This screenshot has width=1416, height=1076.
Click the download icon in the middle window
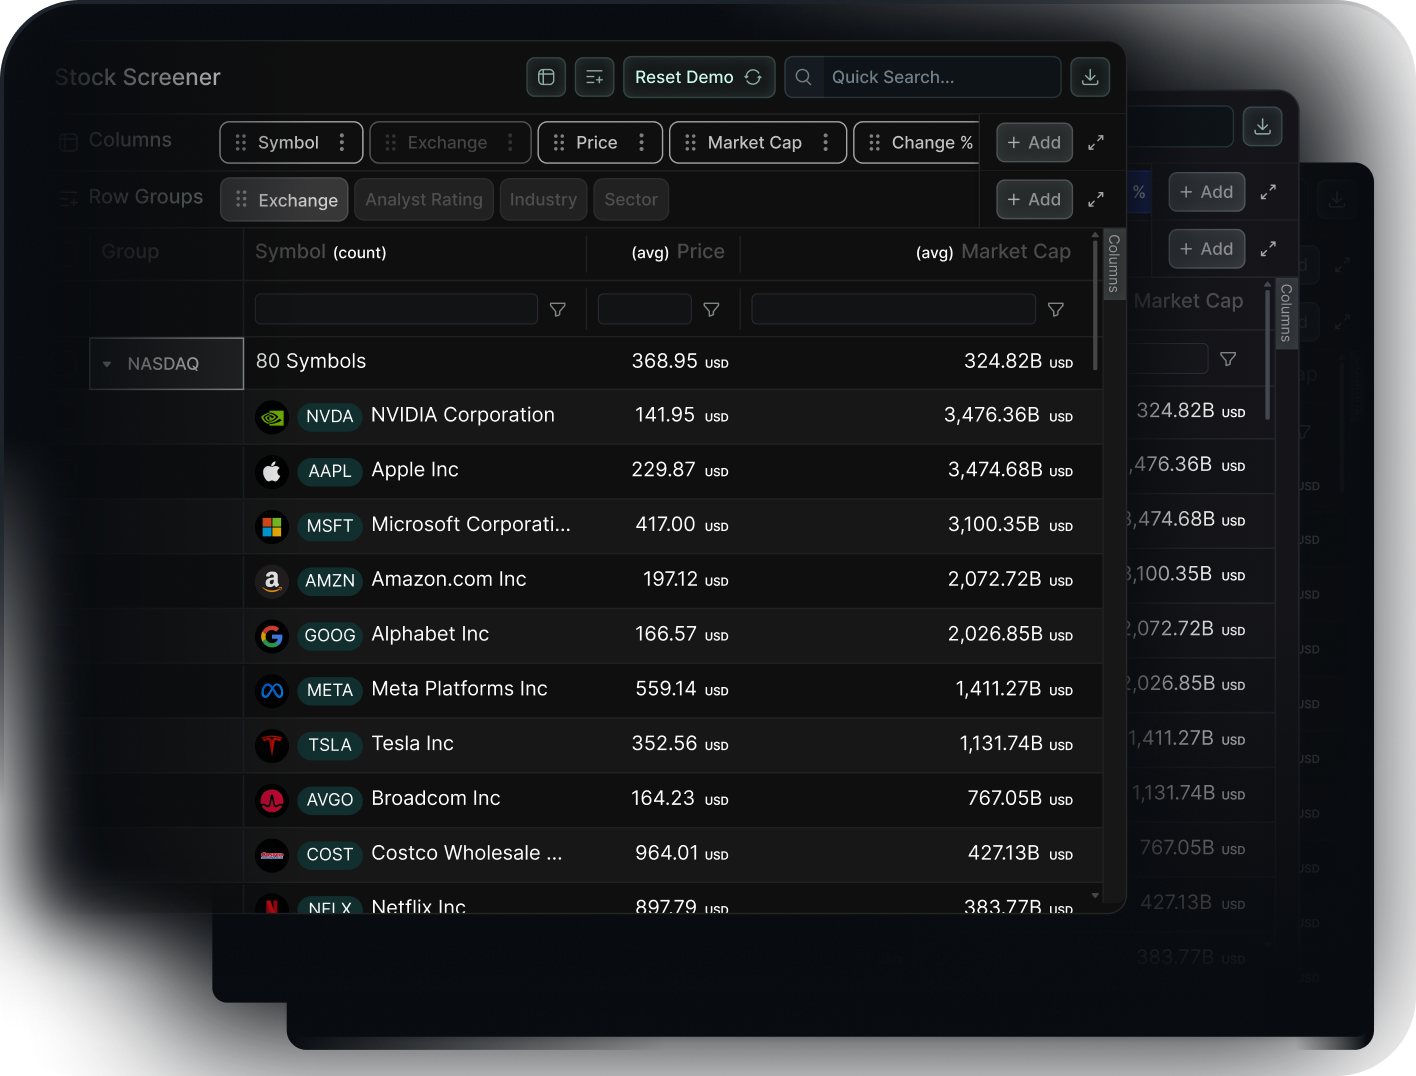(x=1262, y=126)
